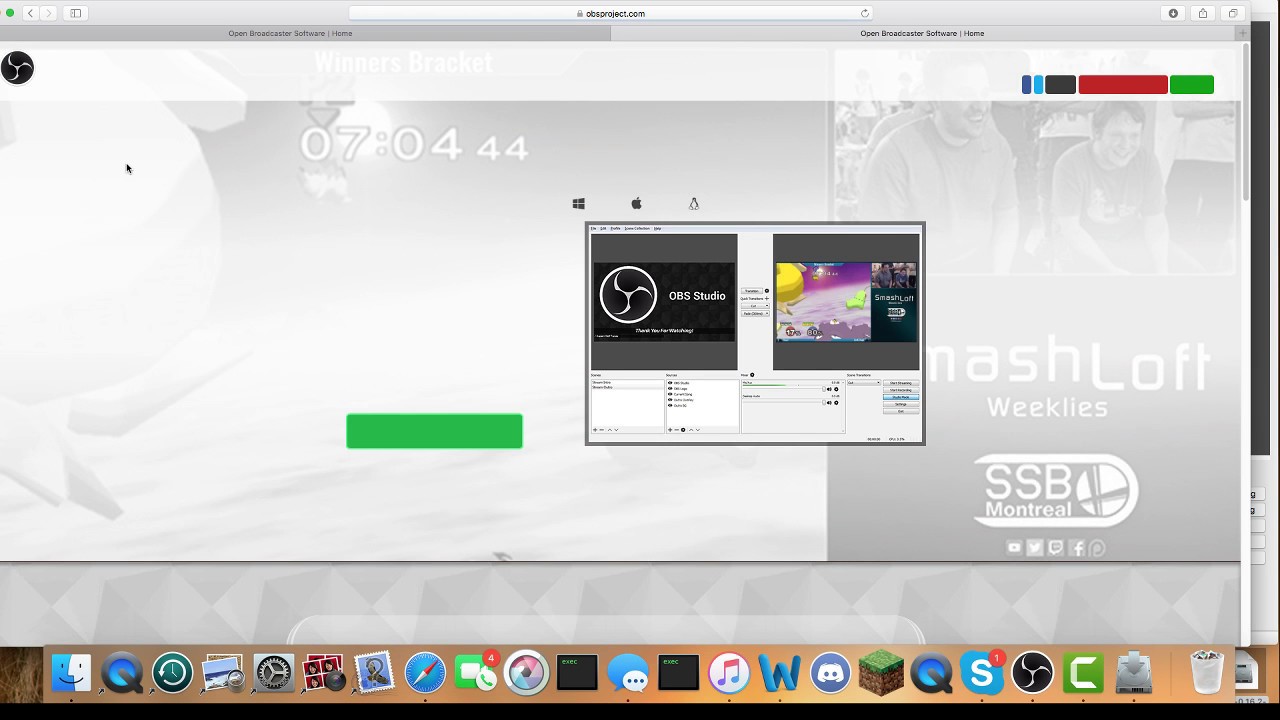The height and width of the screenshot is (720, 1280).
Task: Open Preview from the Dock
Action: pyautogui.click(x=223, y=673)
